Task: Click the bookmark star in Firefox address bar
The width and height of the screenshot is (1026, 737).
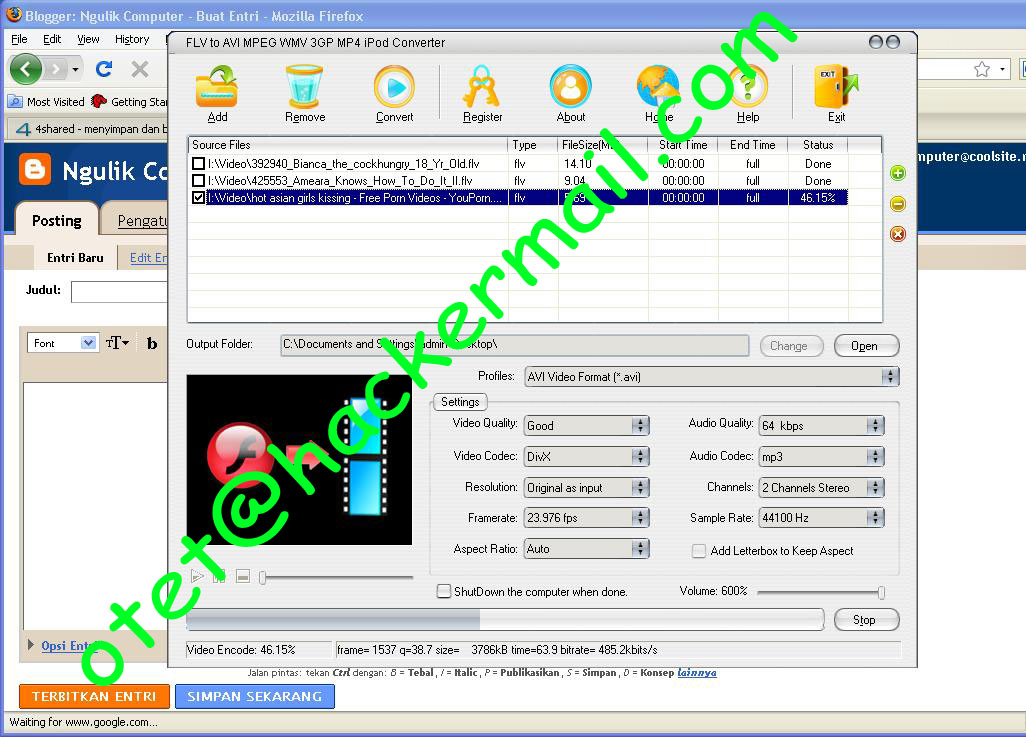Action: click(x=982, y=69)
